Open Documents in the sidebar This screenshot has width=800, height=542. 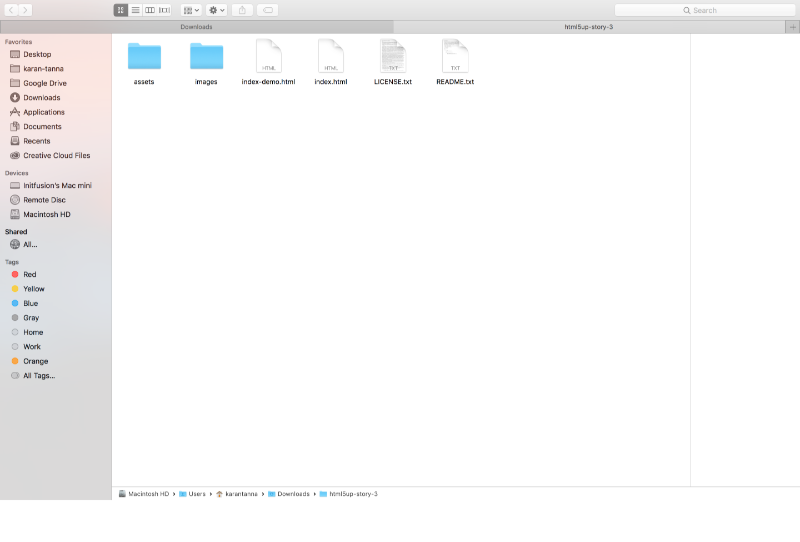pos(56,127)
